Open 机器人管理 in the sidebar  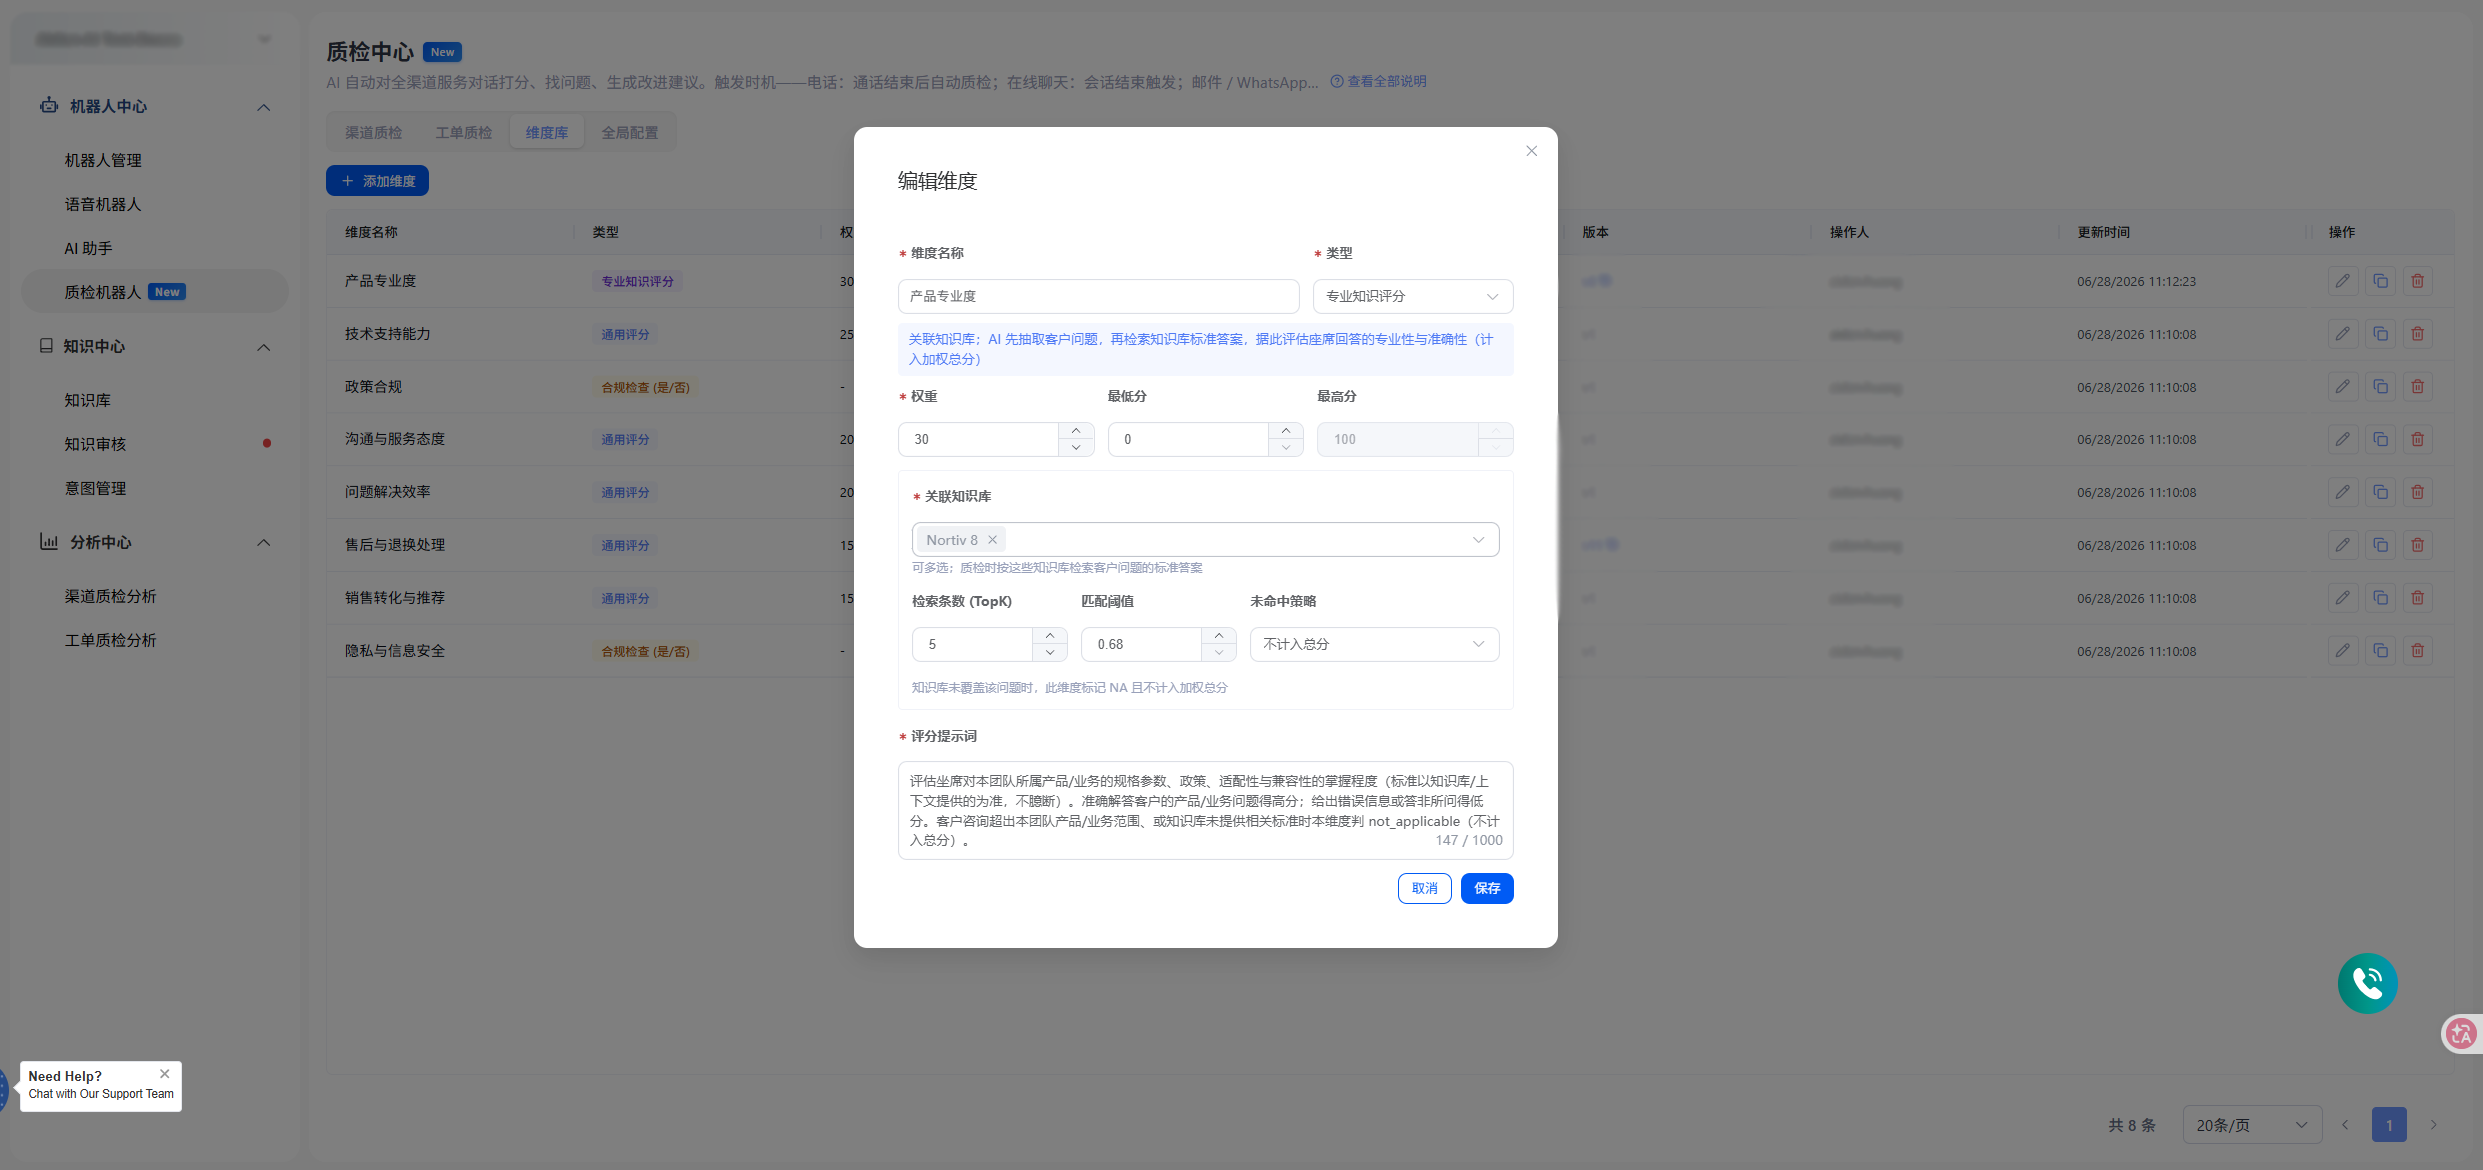coord(103,160)
